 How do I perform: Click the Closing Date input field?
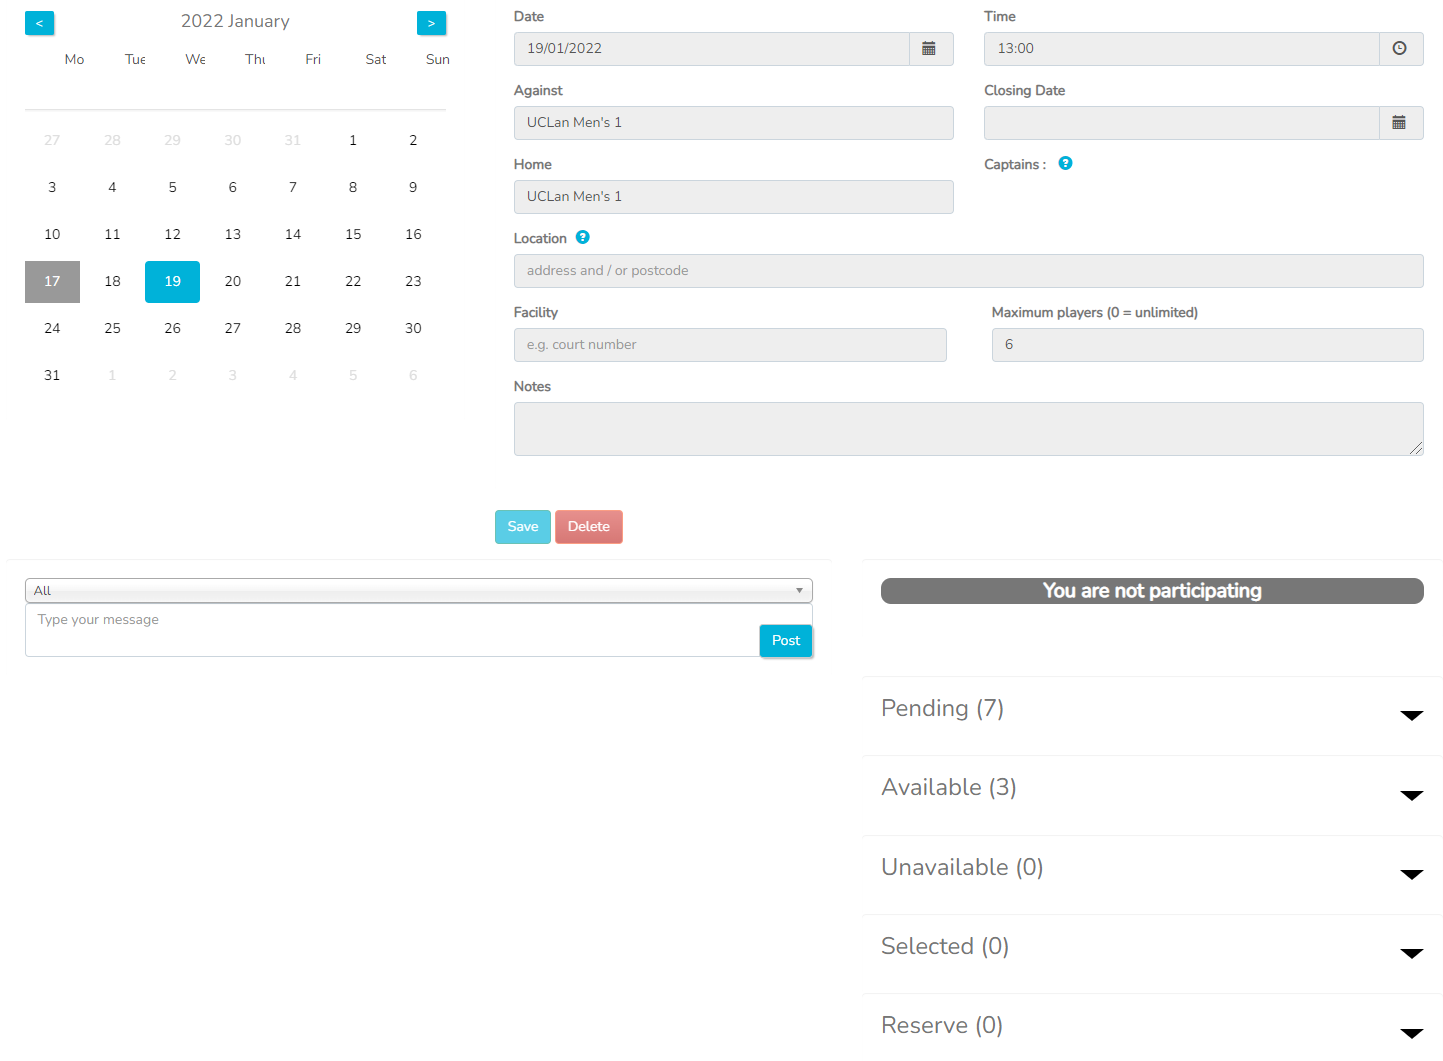(1181, 123)
